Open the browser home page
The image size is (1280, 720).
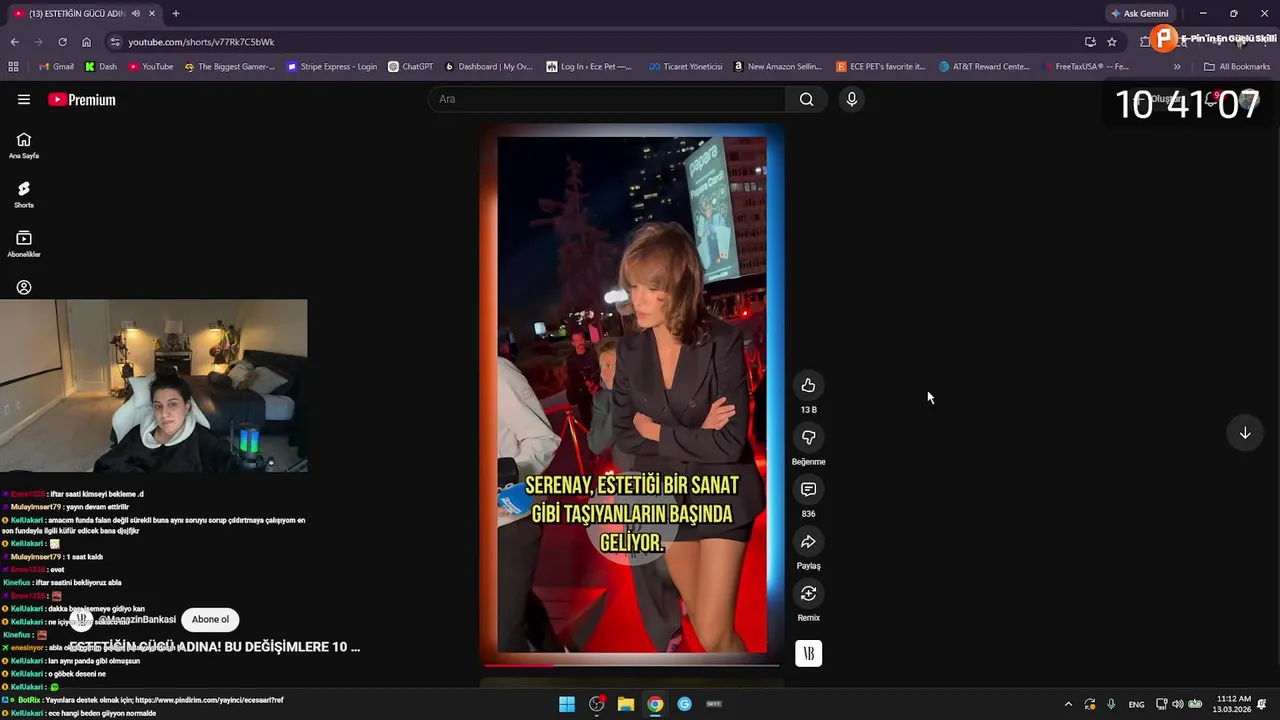click(x=86, y=42)
